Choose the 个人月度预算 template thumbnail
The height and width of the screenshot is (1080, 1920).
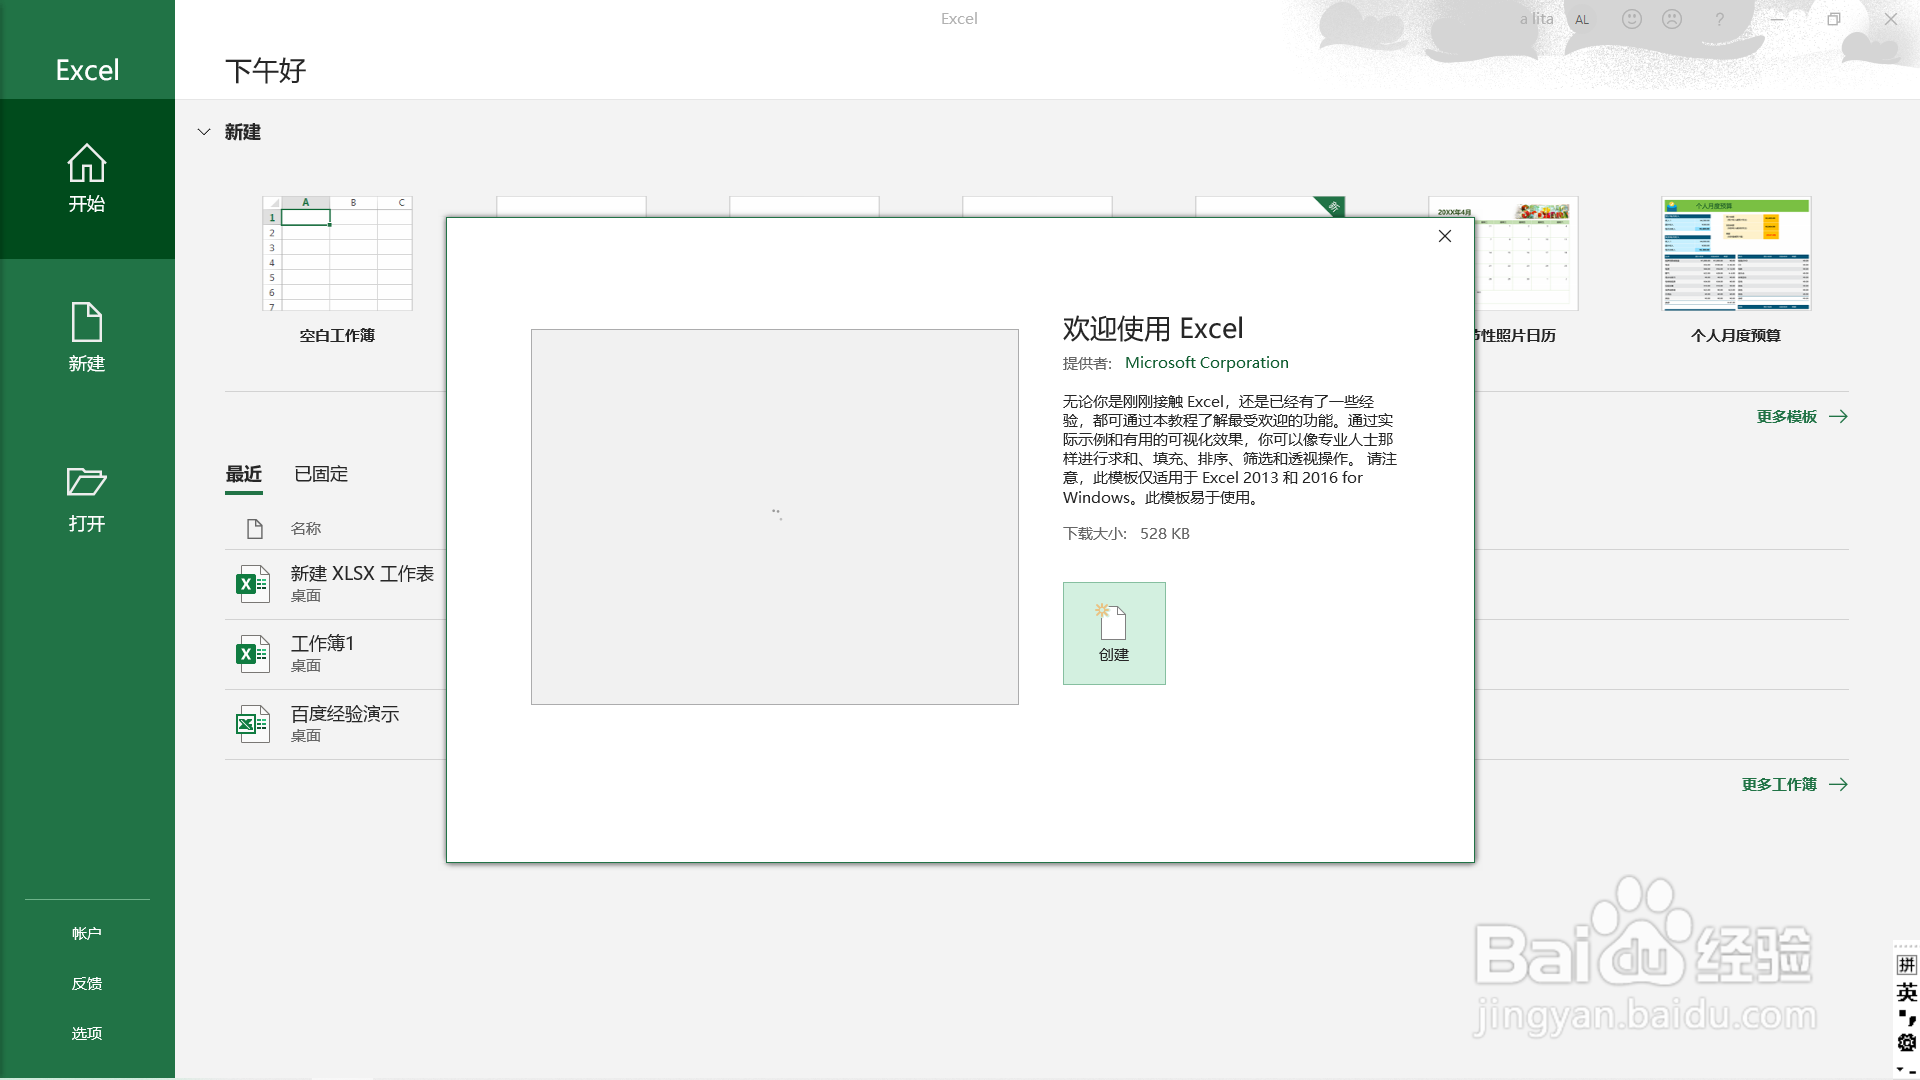click(x=1736, y=254)
